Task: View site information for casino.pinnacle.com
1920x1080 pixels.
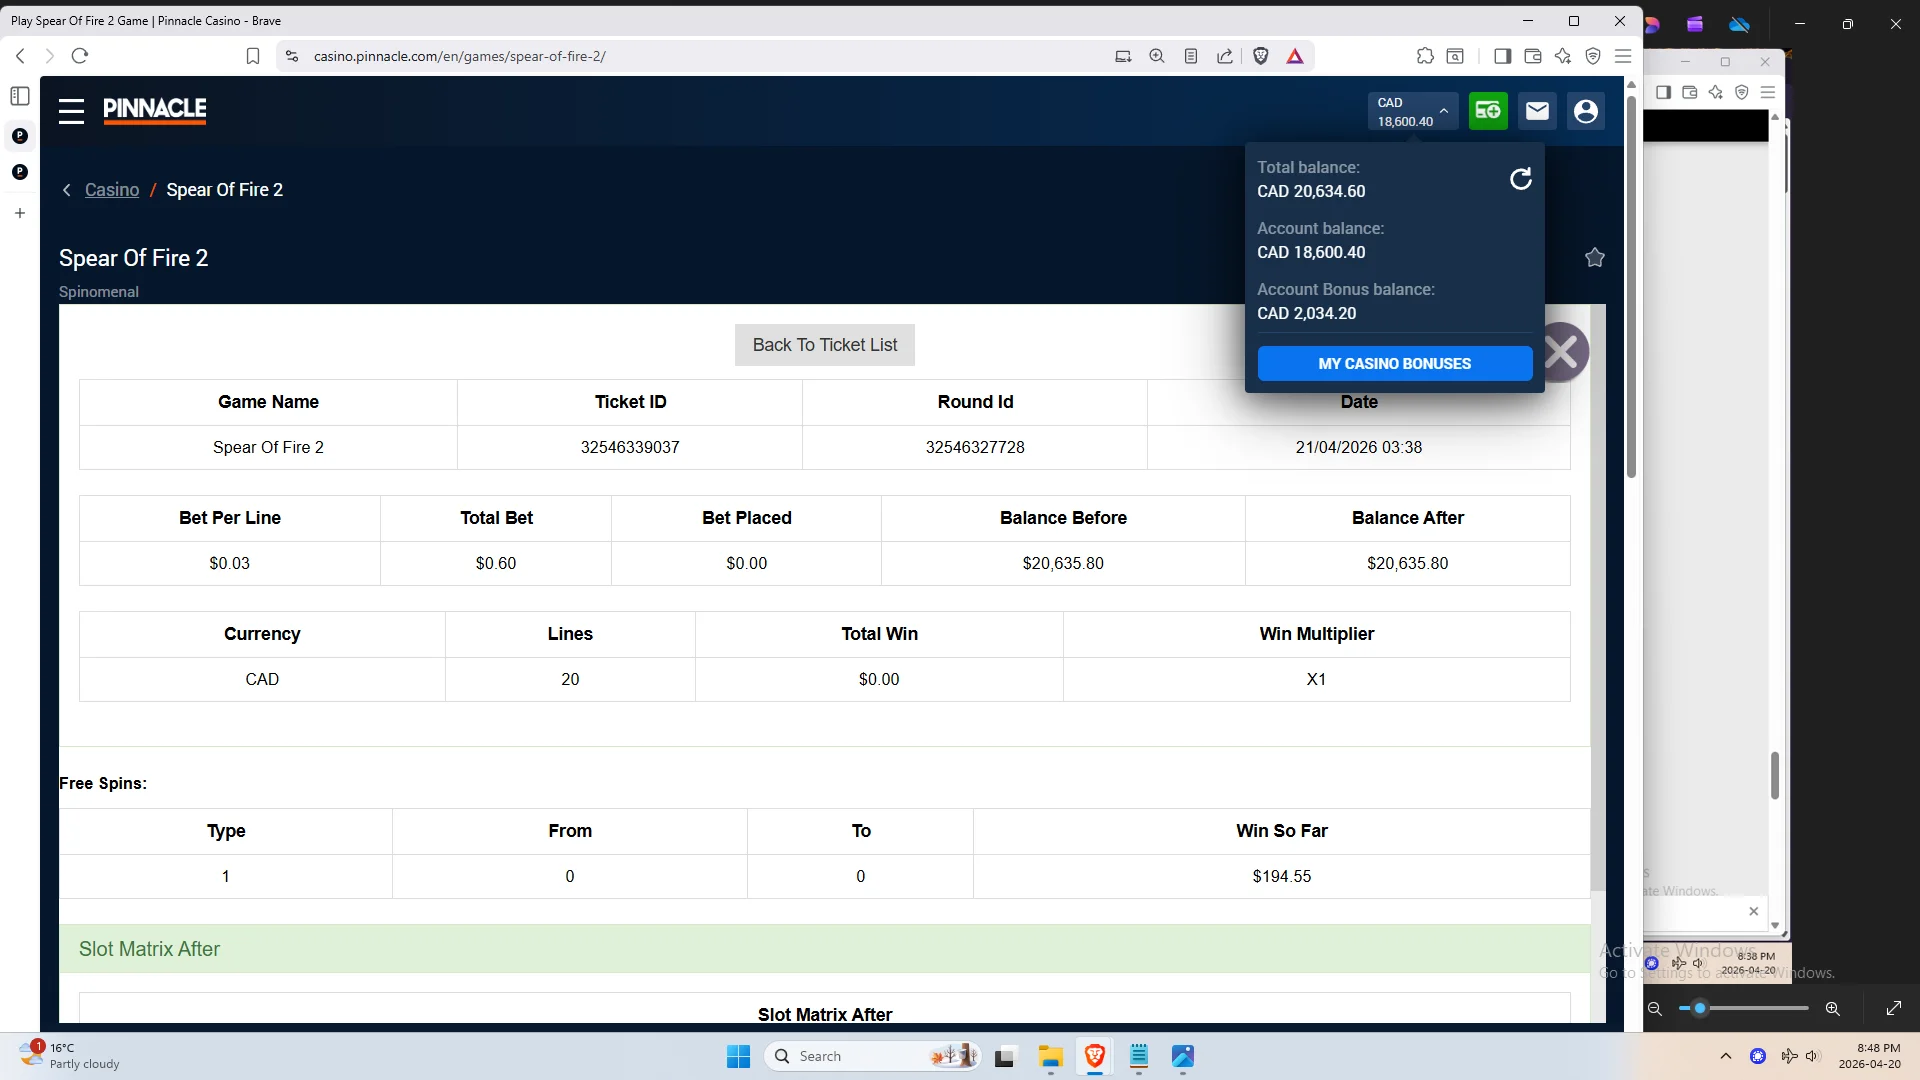Action: [292, 56]
